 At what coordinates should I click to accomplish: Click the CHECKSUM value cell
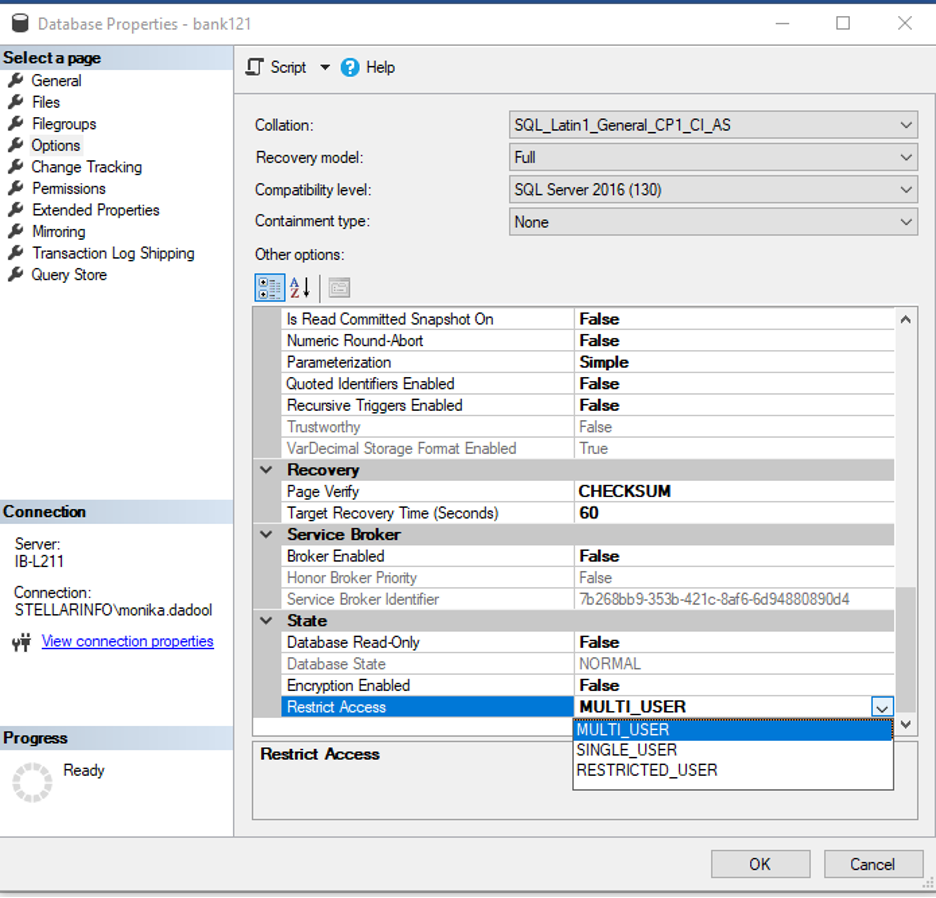[734, 491]
